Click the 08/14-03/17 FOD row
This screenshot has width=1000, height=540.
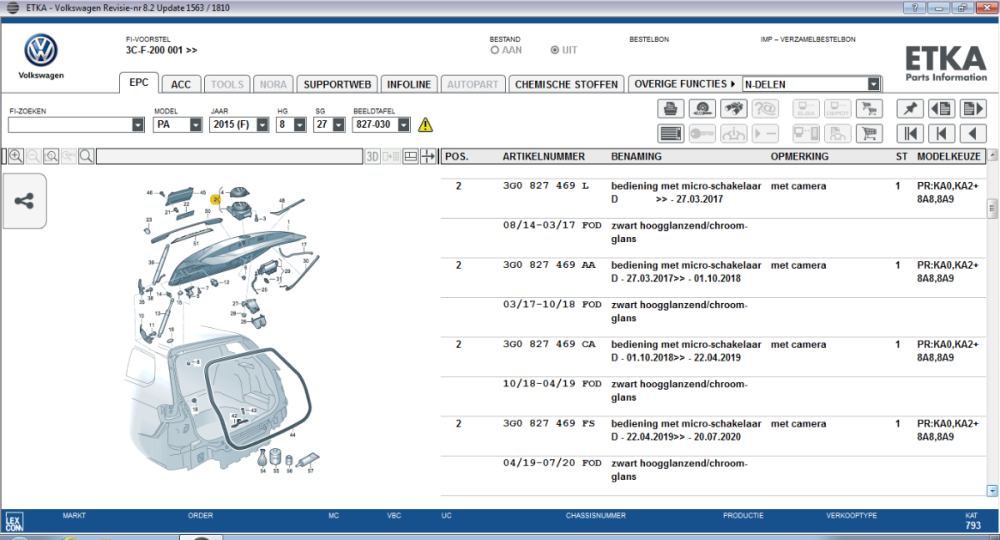point(713,232)
